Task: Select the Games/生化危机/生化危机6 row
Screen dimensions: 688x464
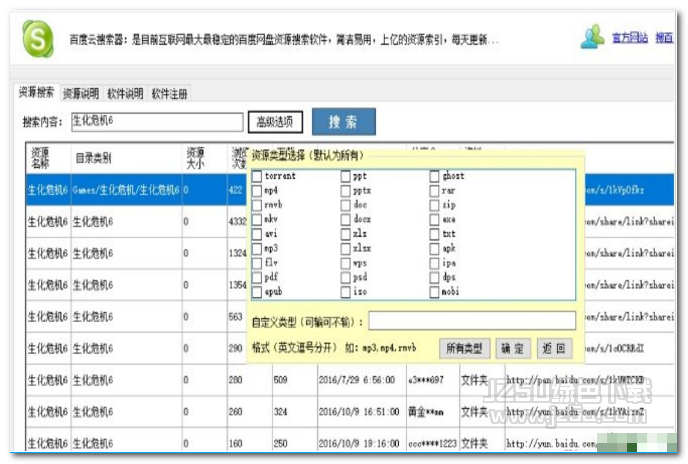Action: tap(126, 190)
